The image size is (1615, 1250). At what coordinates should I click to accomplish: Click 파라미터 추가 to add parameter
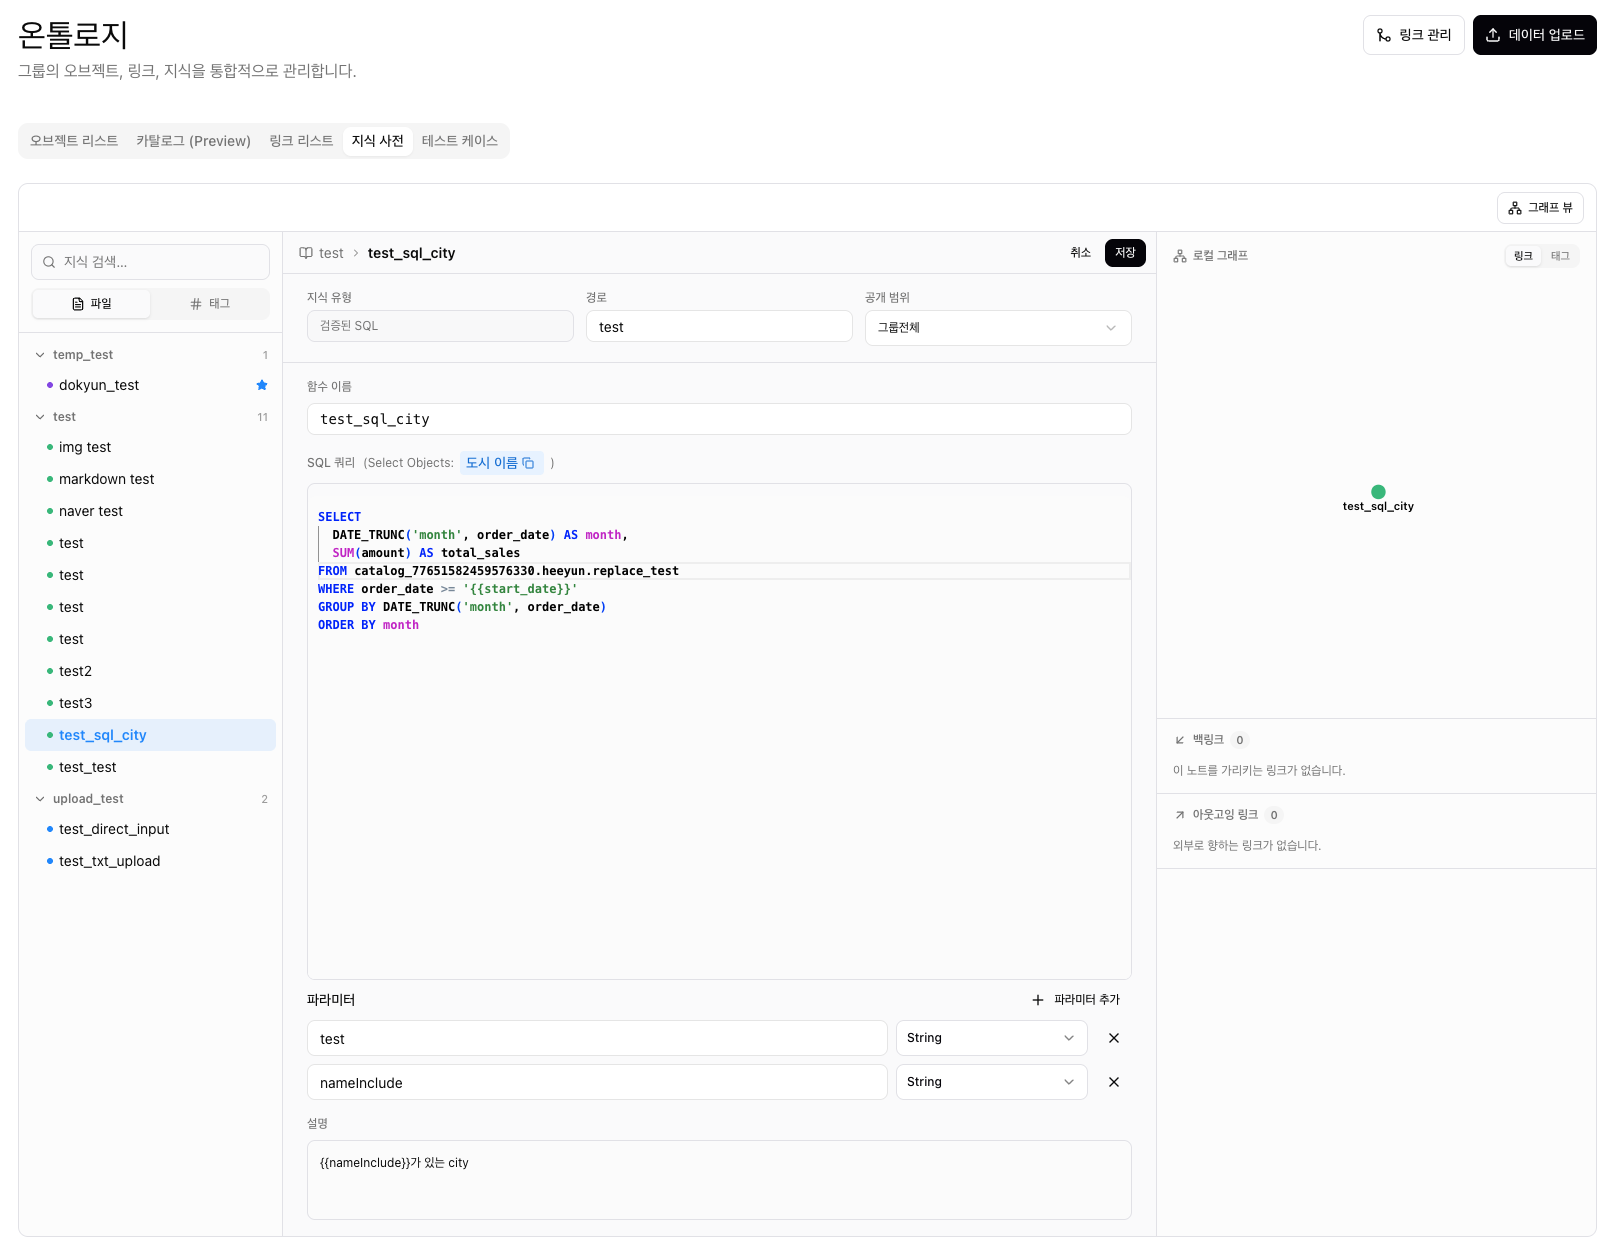[1076, 1000]
